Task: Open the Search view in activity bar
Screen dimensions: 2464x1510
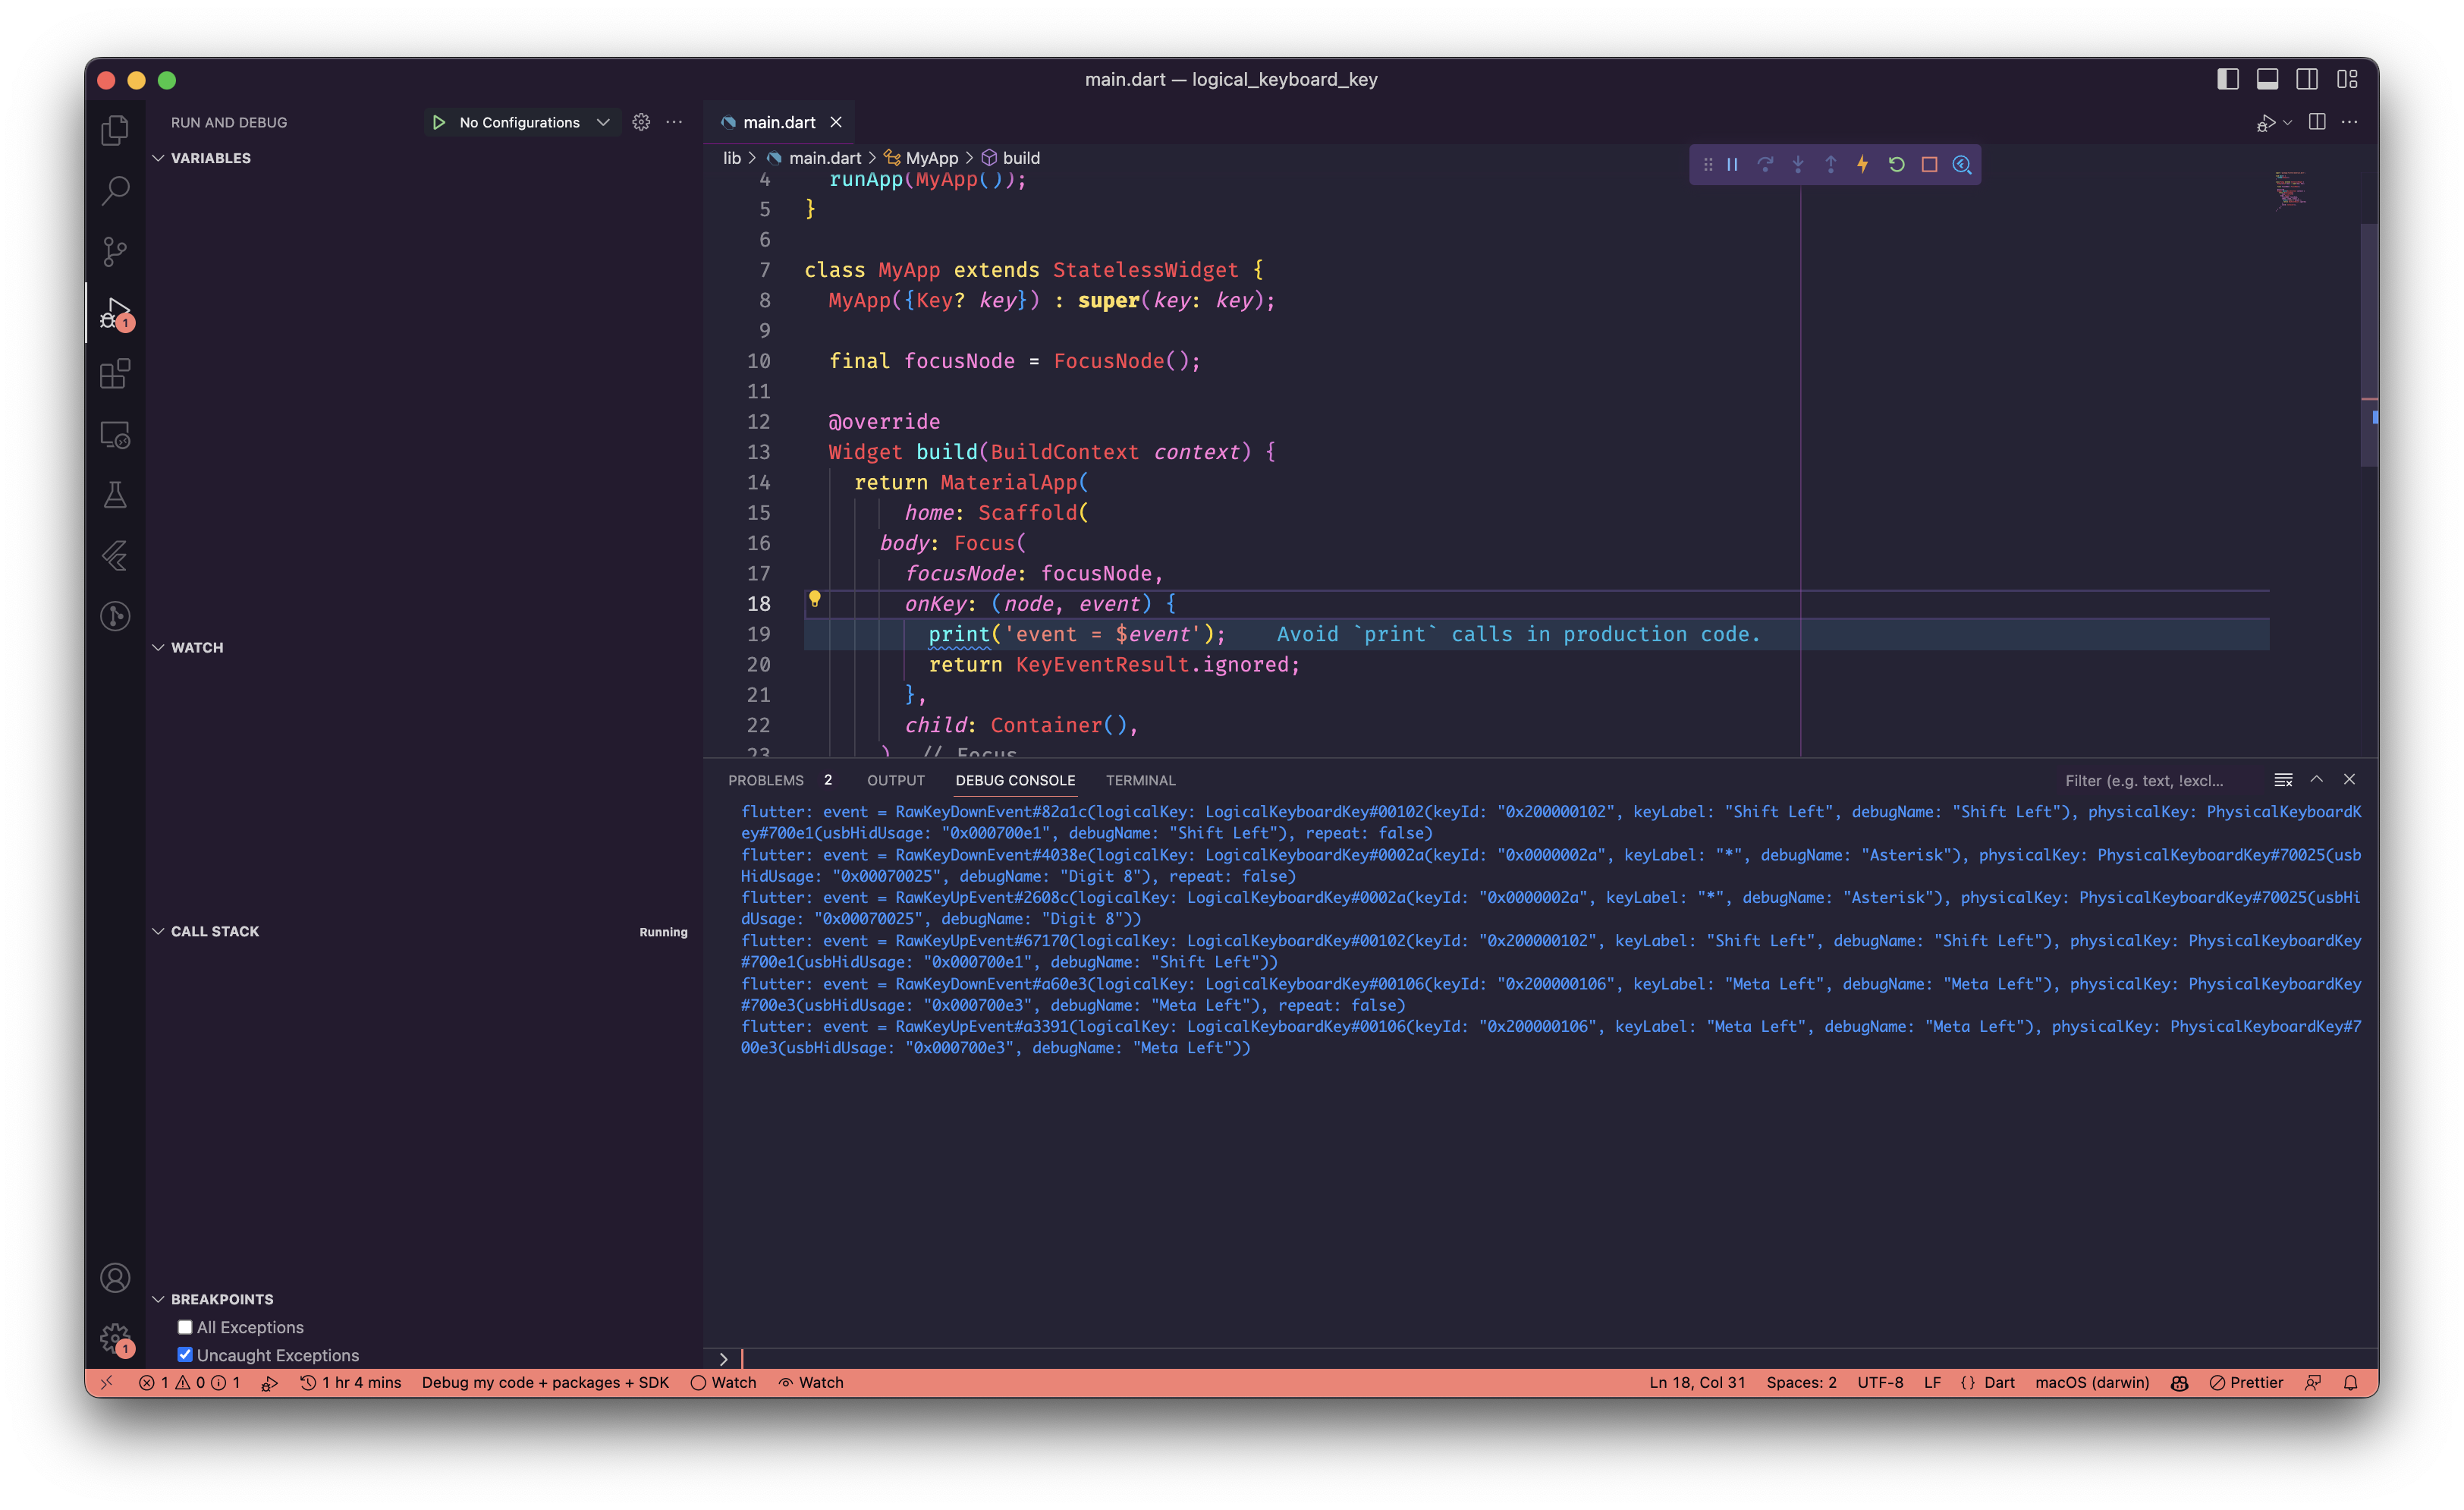Action: (115, 190)
